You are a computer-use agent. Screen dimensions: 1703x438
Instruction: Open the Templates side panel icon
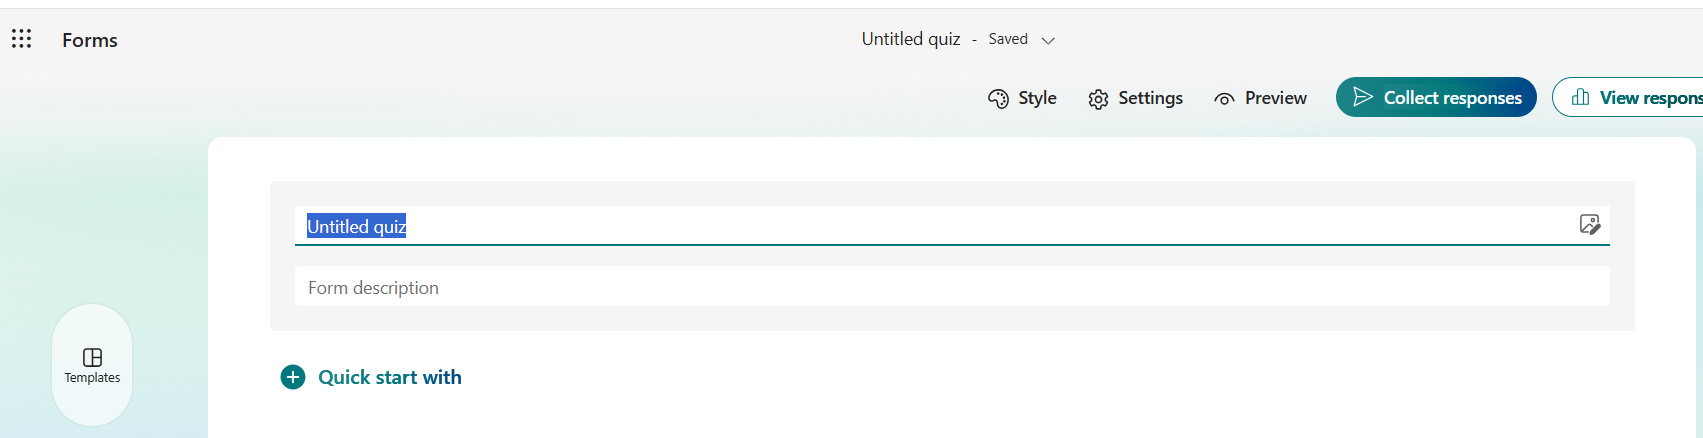click(x=92, y=358)
